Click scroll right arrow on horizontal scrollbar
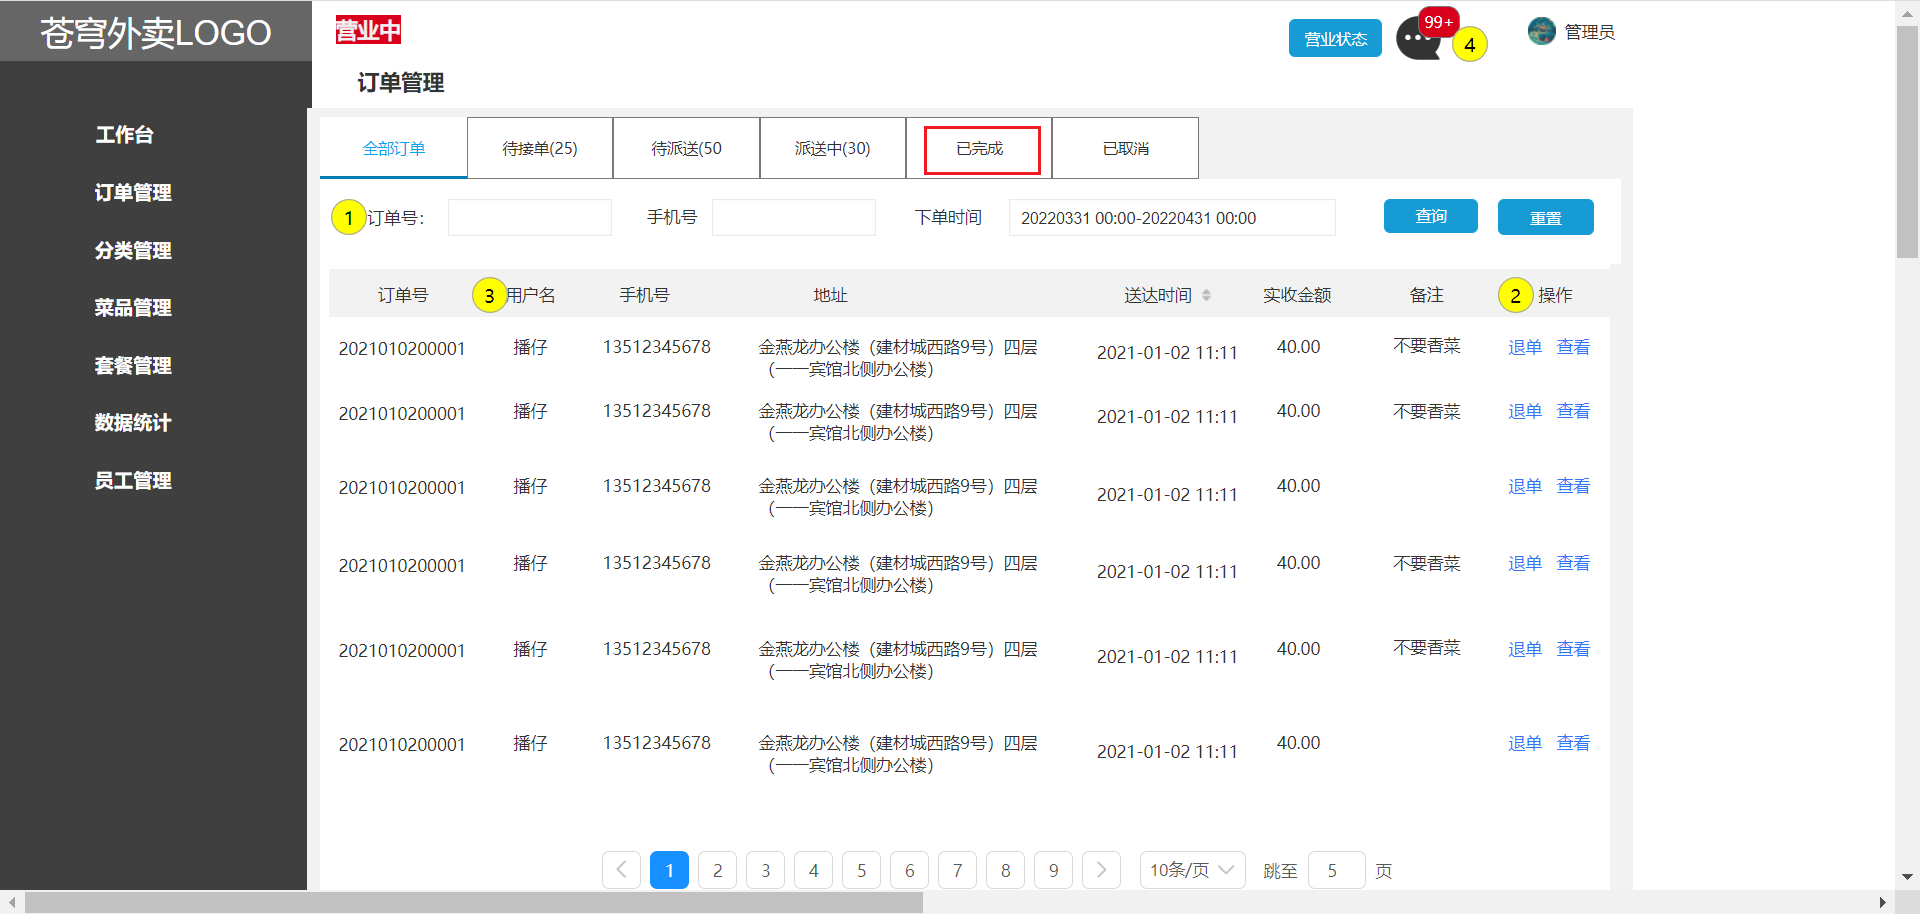Screen dimensions: 1920x914 click(1883, 902)
